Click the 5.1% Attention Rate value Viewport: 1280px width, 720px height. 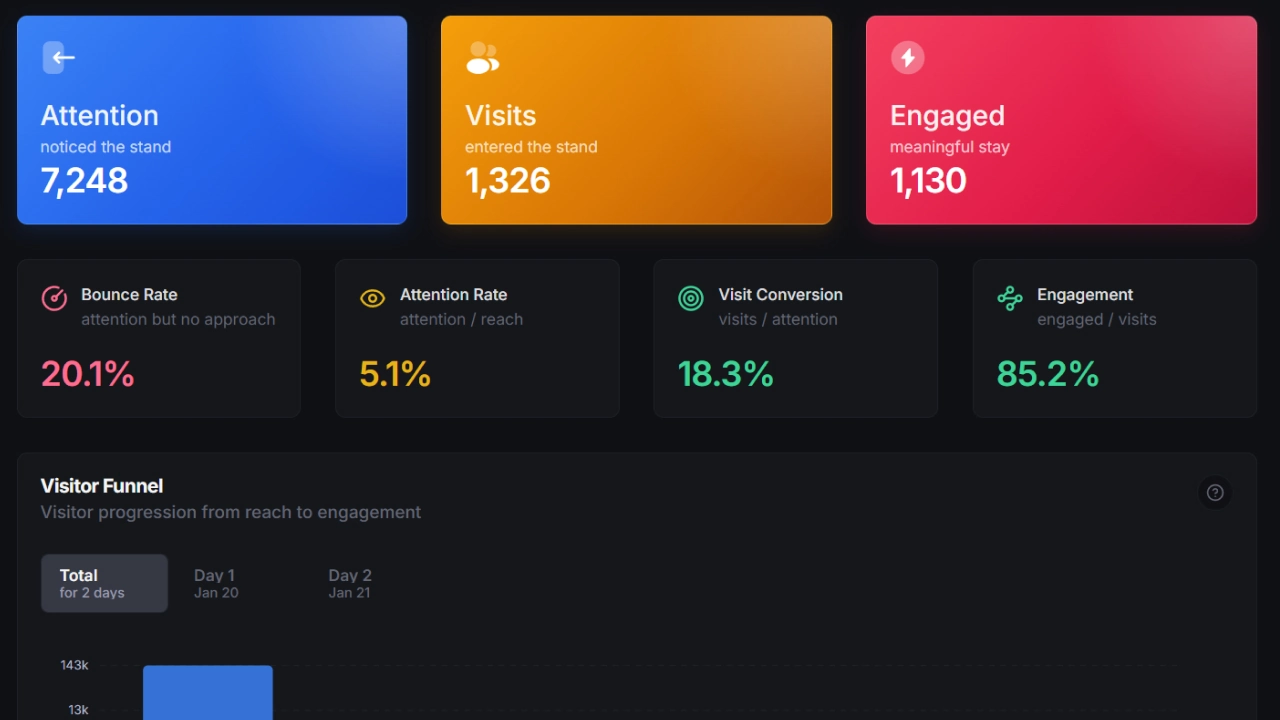pos(395,374)
